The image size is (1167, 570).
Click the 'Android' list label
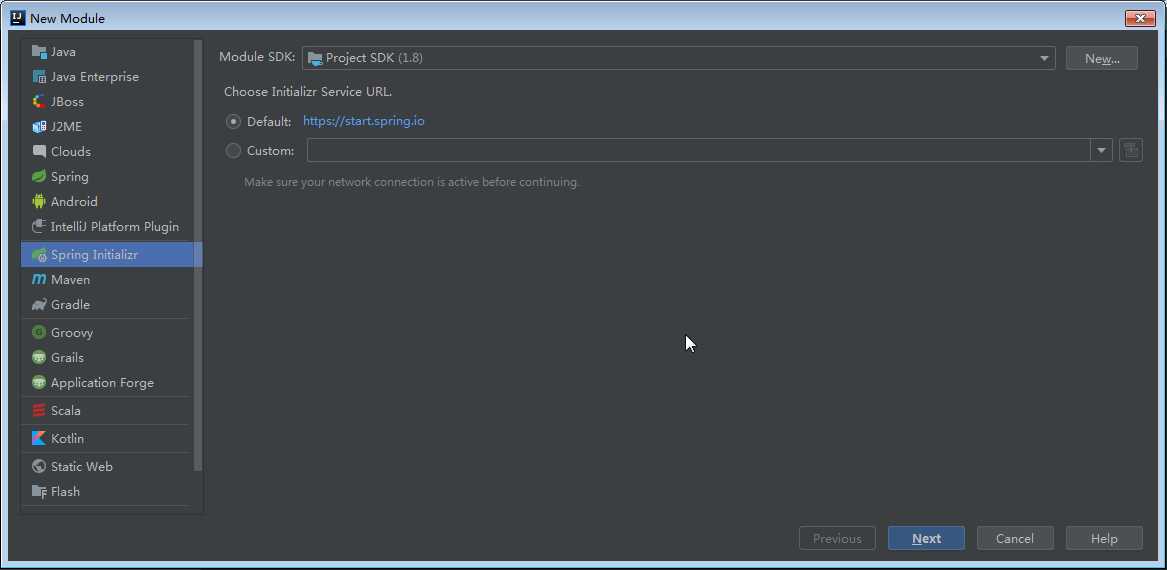(74, 202)
